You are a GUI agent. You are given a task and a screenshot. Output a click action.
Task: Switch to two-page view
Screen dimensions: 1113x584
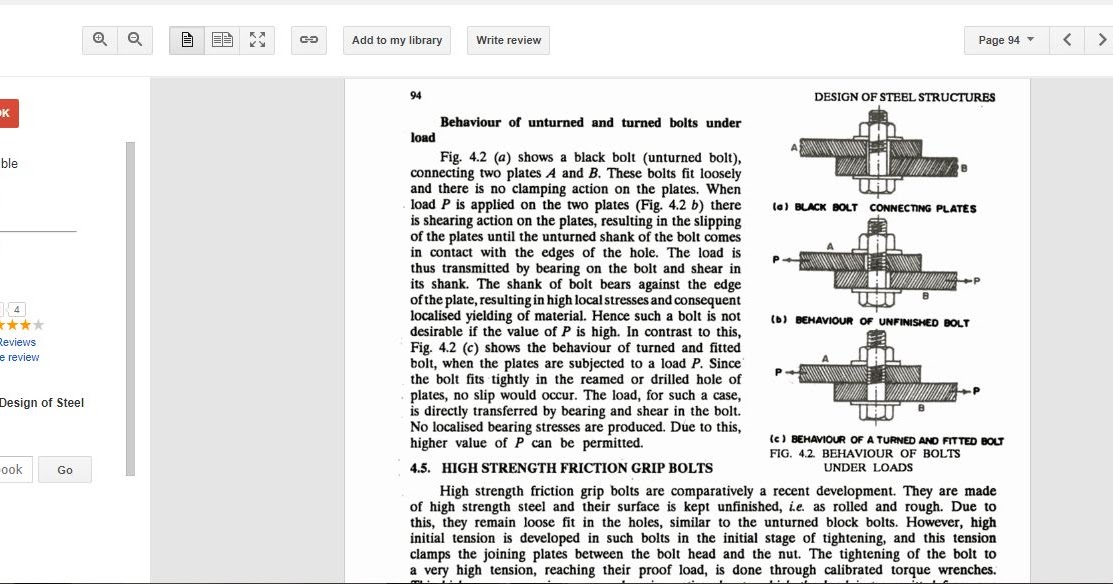click(x=222, y=40)
